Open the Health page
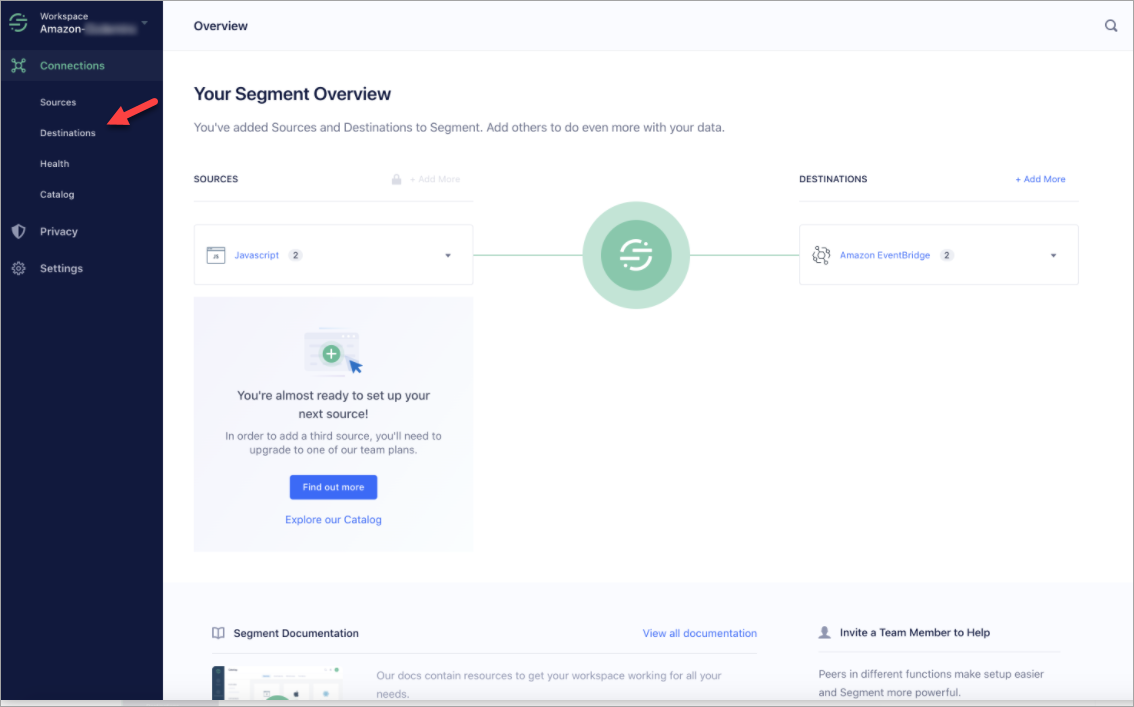Screen dimensions: 1134x707 click(x=54, y=163)
